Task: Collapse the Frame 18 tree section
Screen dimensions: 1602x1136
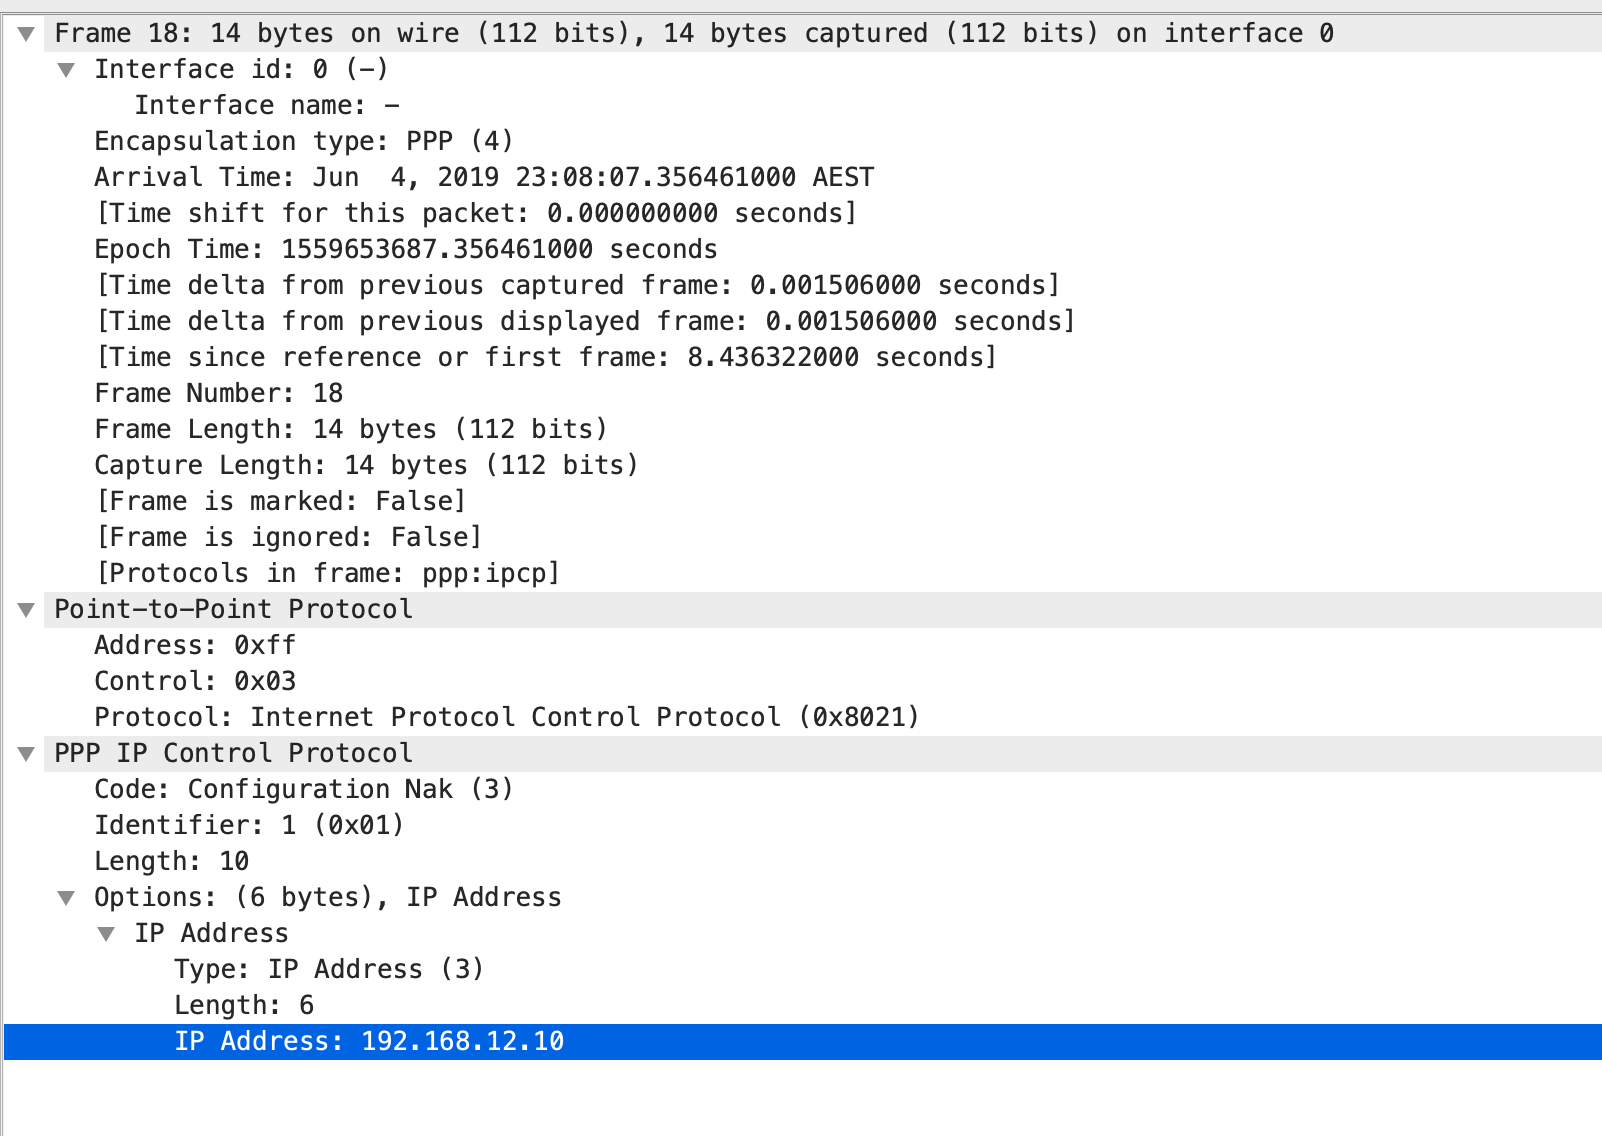Action: click(x=27, y=34)
